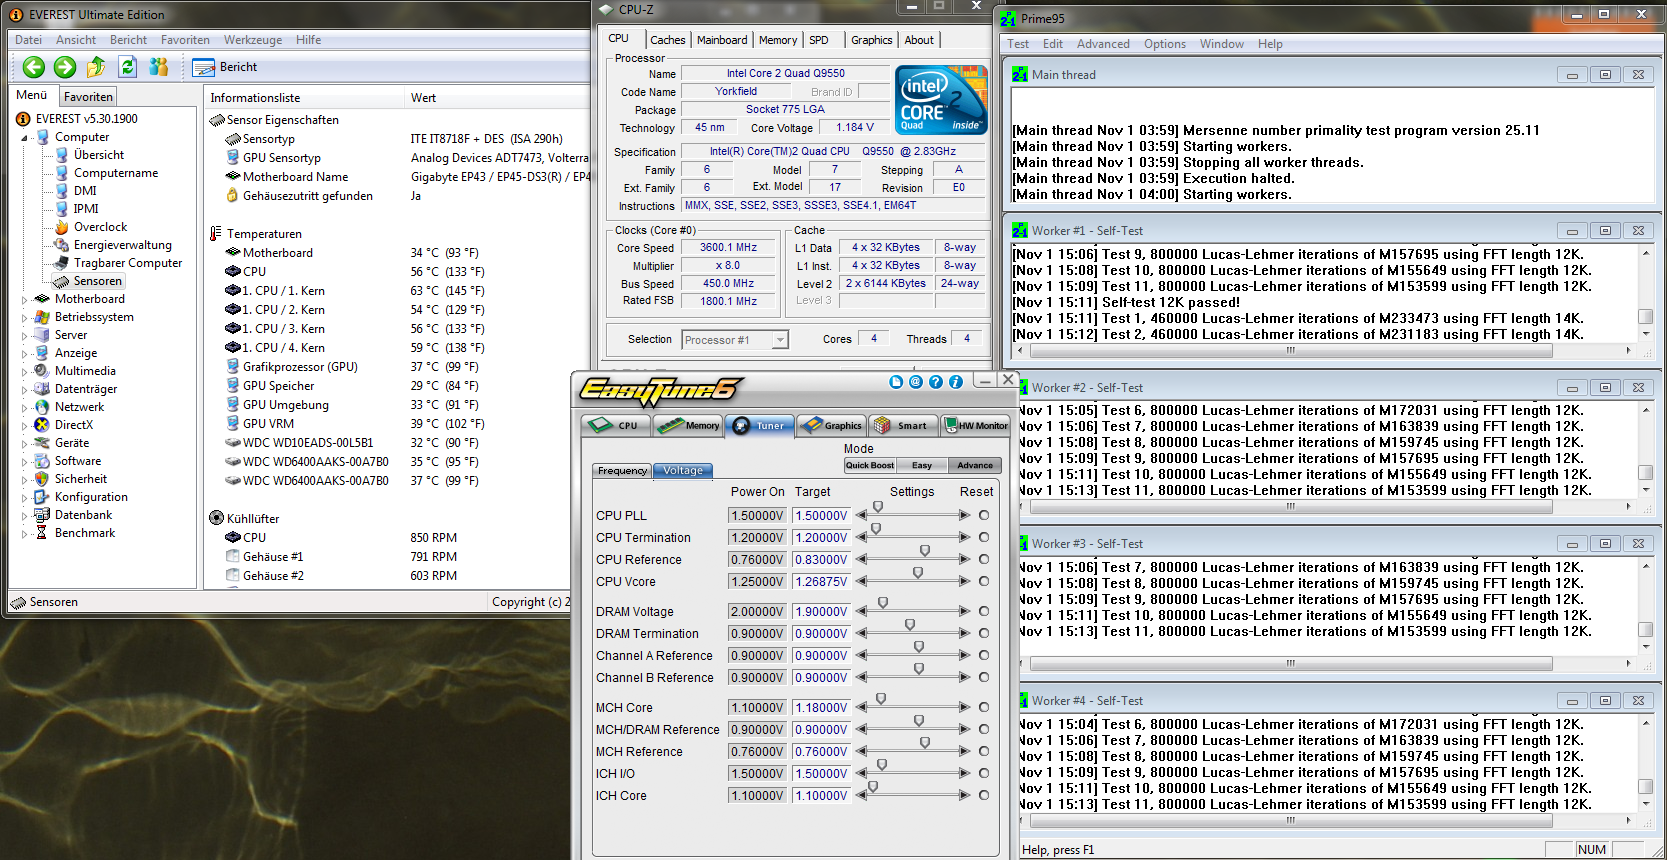
Task: Click the green Back arrow in EVEREST toolbar
Action: coord(34,67)
